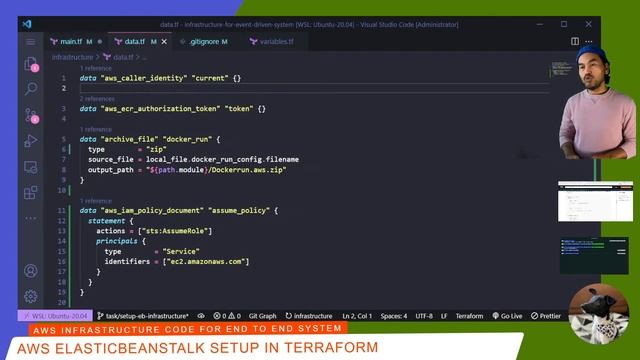Open the Accounts menu icon

click(31, 271)
